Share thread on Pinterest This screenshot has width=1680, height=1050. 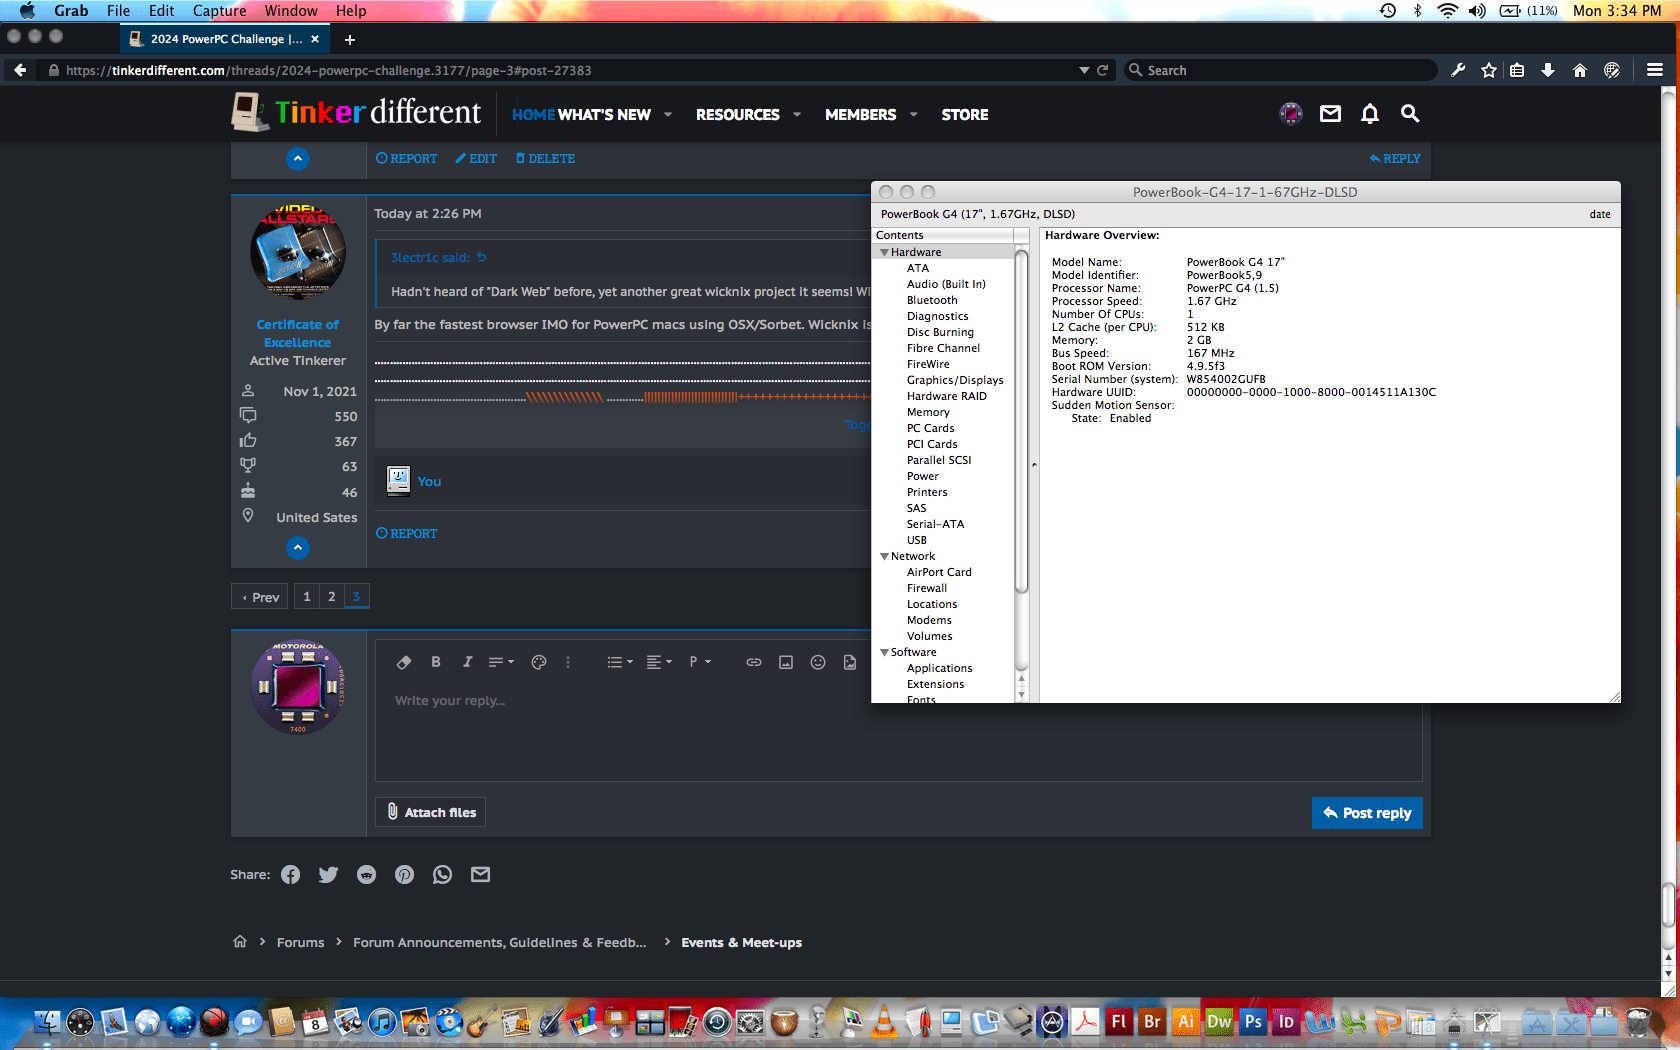[404, 875]
